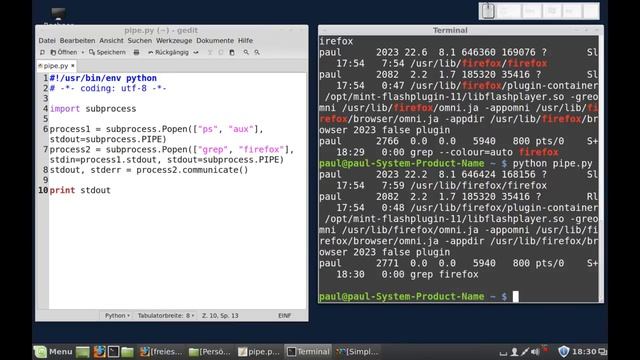This screenshot has height=360, width=640.
Task: Click the show desktop icon on taskbar
Action: coord(82,351)
